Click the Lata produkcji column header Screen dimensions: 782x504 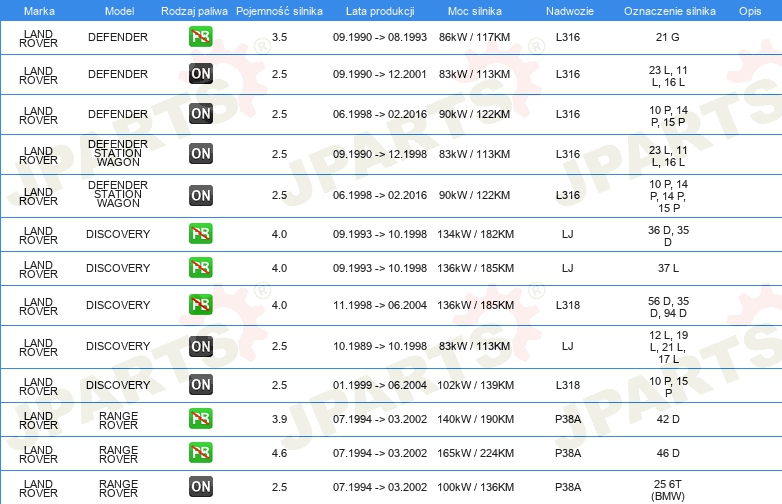pyautogui.click(x=380, y=11)
